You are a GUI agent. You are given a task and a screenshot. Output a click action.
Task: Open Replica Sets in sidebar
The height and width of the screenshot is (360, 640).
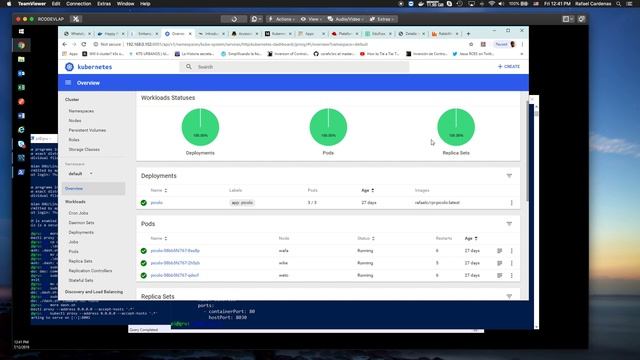tap(80, 261)
